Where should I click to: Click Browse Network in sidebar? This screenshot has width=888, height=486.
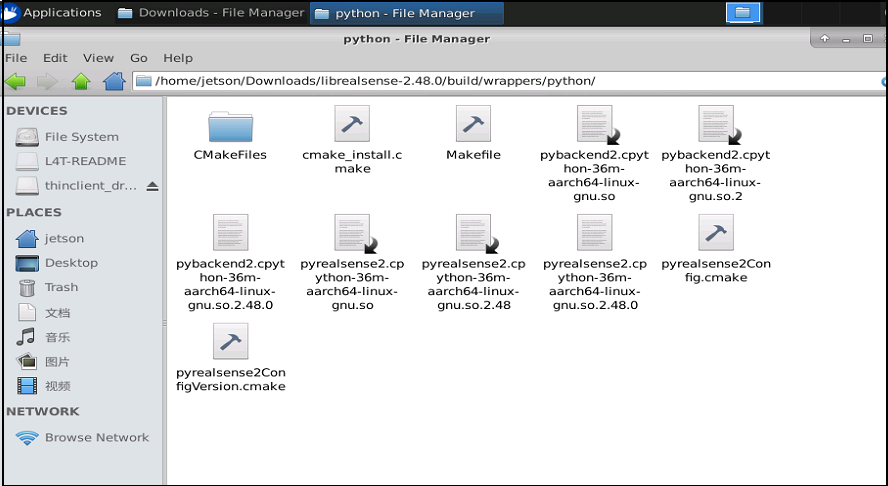(x=82, y=437)
